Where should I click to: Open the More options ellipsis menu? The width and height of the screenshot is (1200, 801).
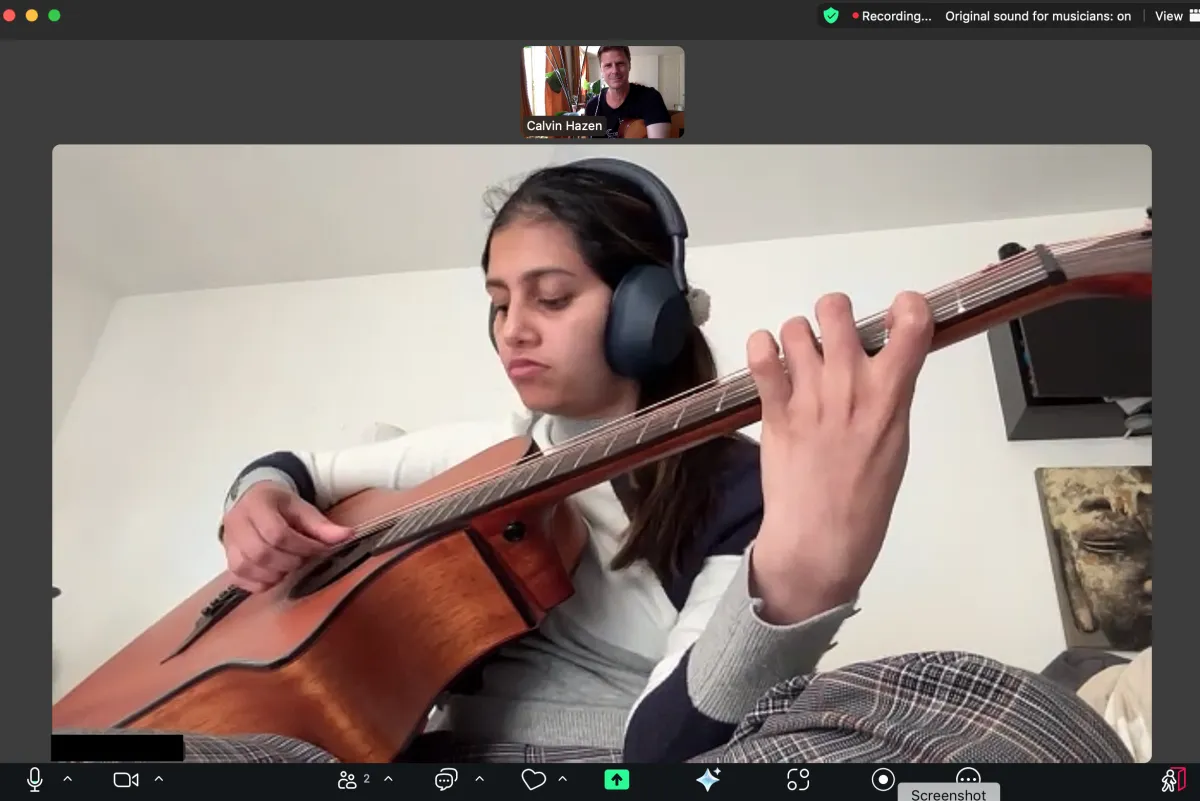coord(968,779)
